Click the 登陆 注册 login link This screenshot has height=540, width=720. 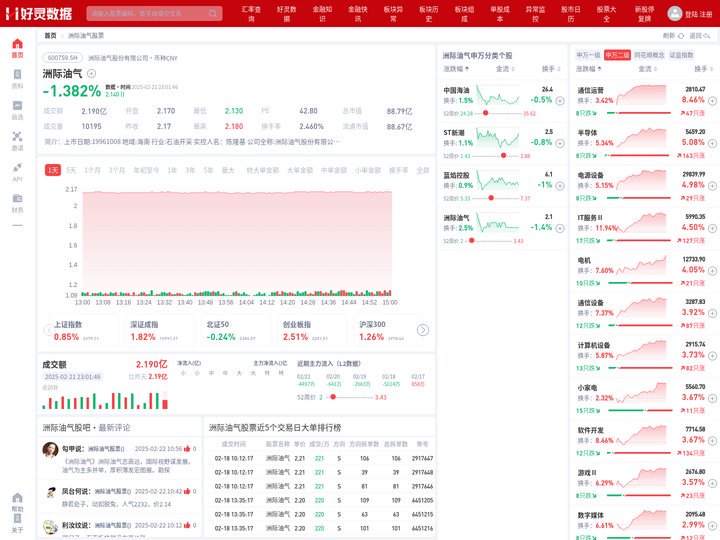[698, 14]
